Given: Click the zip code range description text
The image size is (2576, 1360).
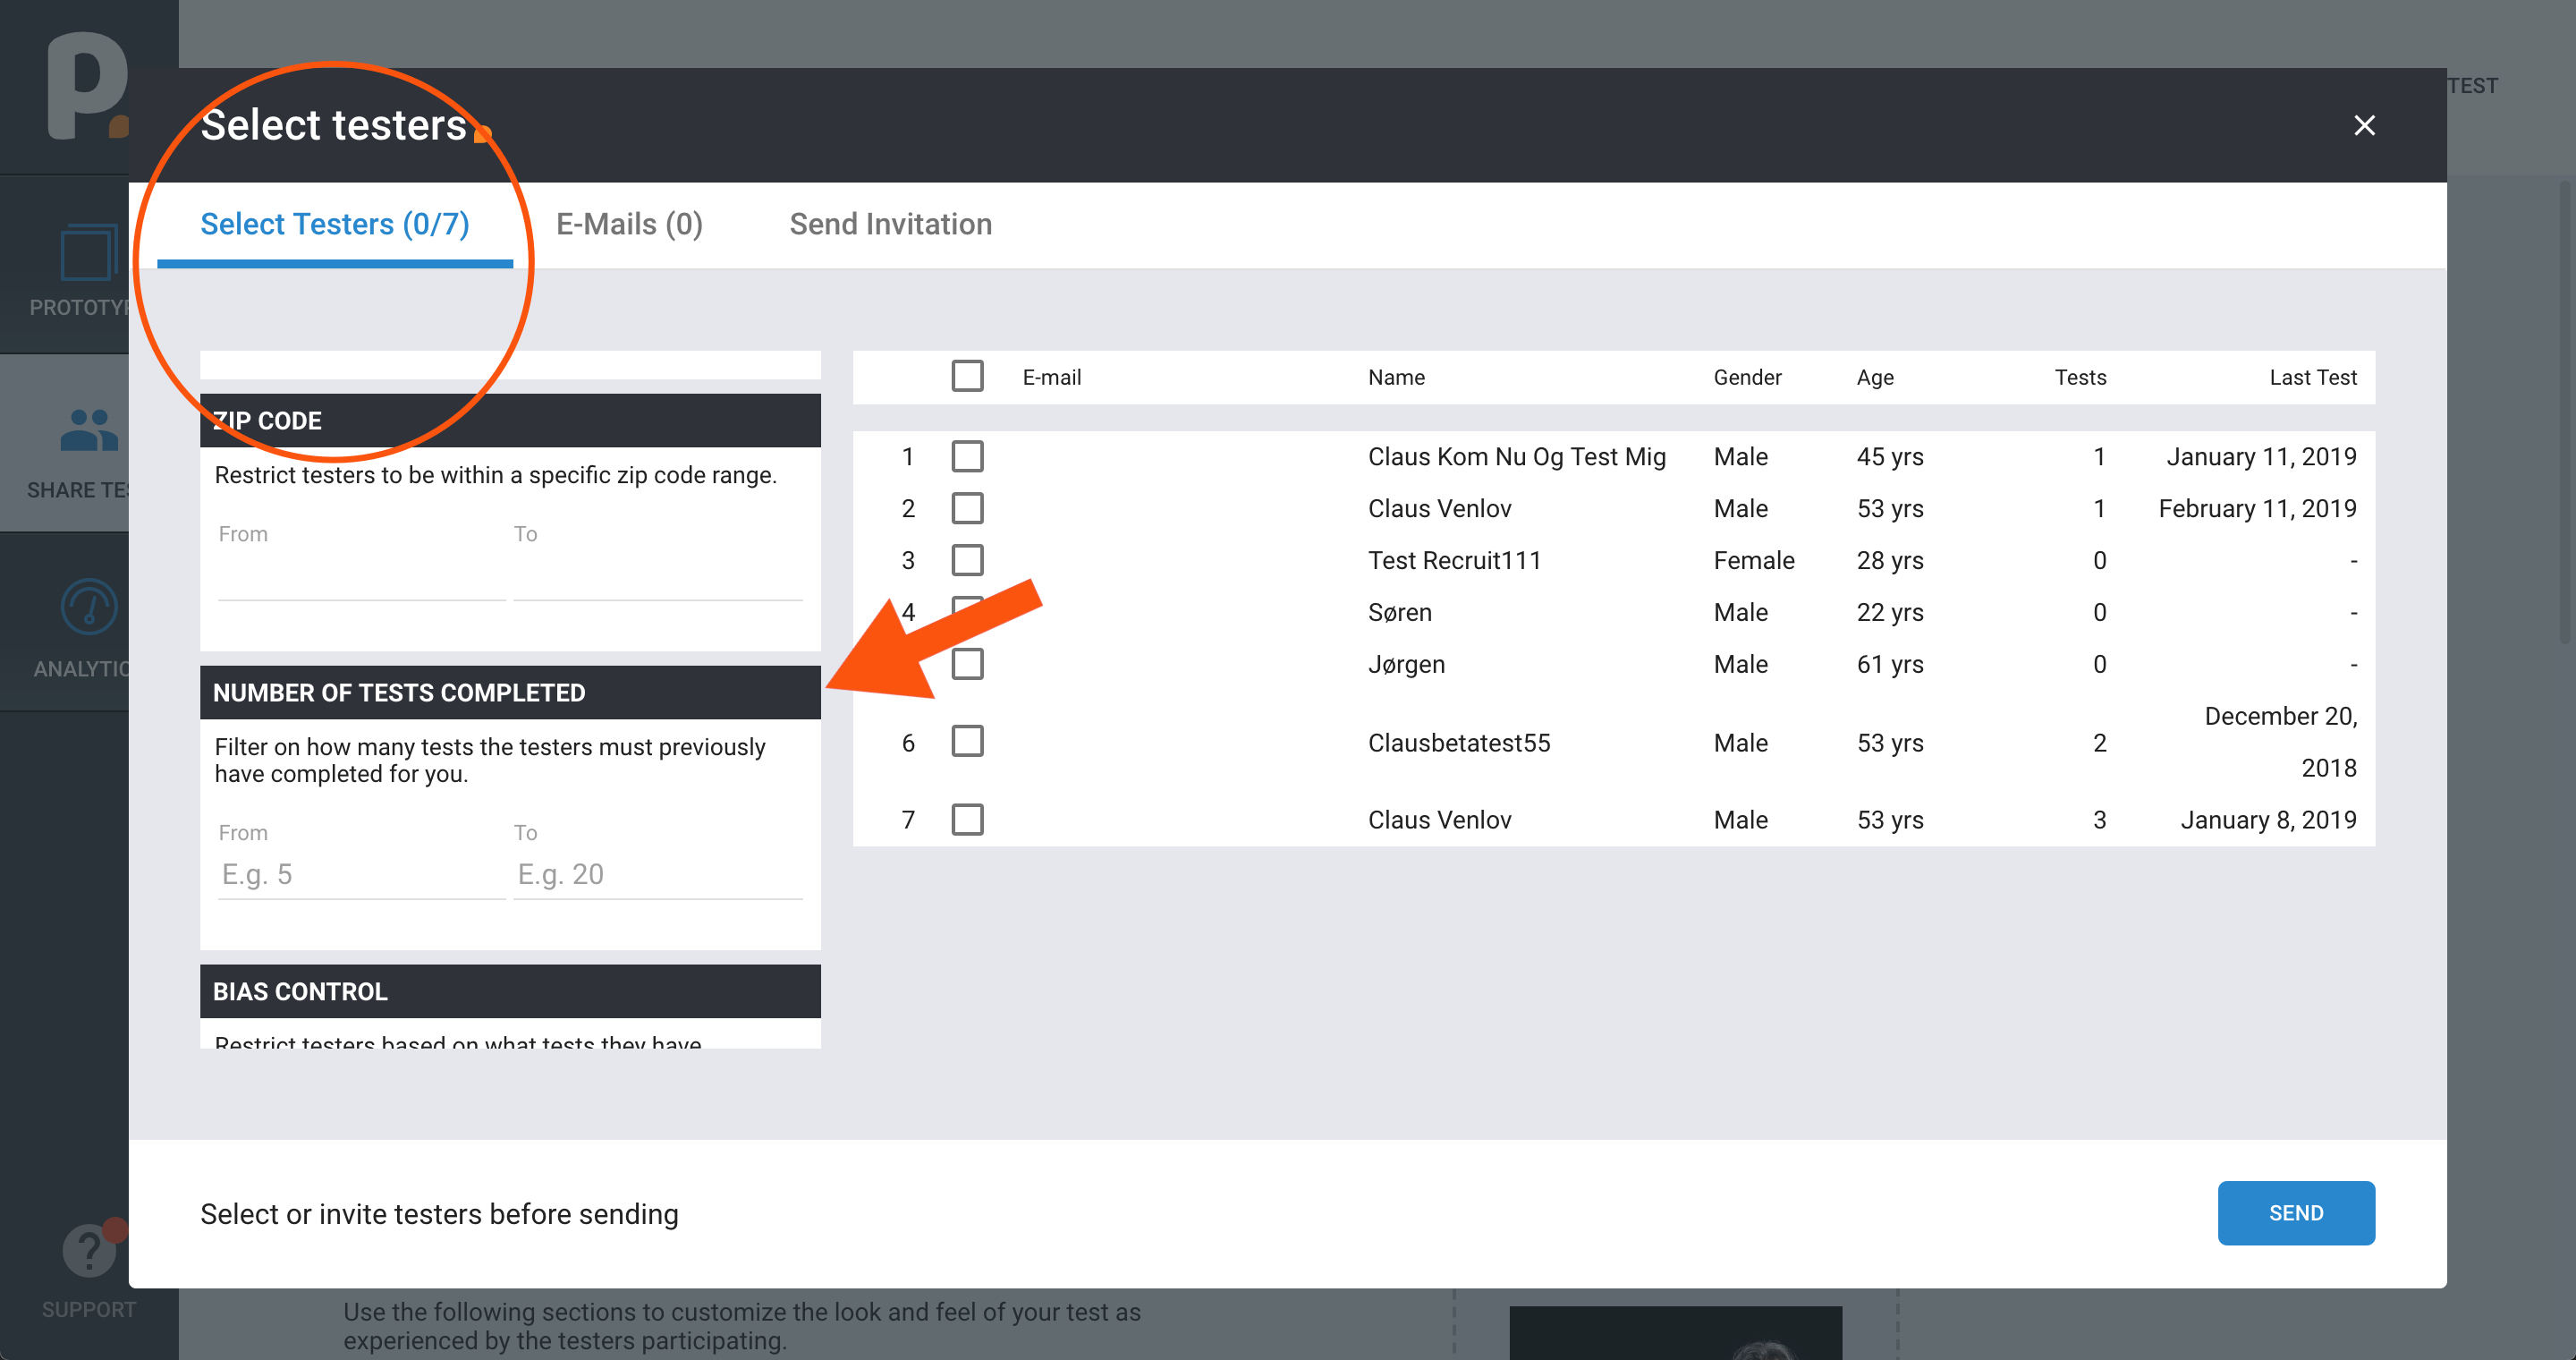Looking at the screenshot, I should pyautogui.click(x=495, y=475).
